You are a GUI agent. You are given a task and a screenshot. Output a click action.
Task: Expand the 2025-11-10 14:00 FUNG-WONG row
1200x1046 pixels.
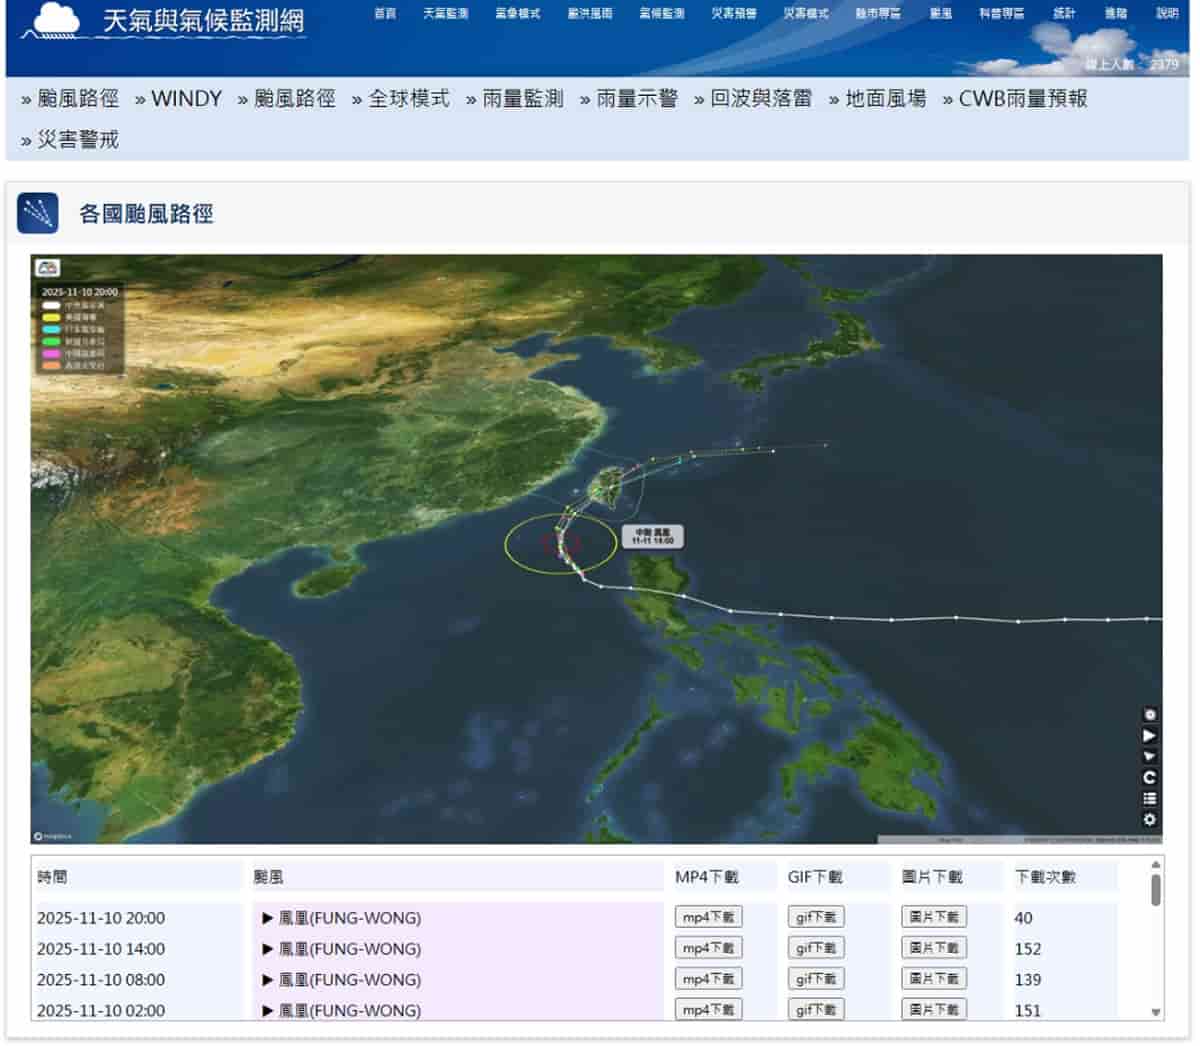point(267,949)
